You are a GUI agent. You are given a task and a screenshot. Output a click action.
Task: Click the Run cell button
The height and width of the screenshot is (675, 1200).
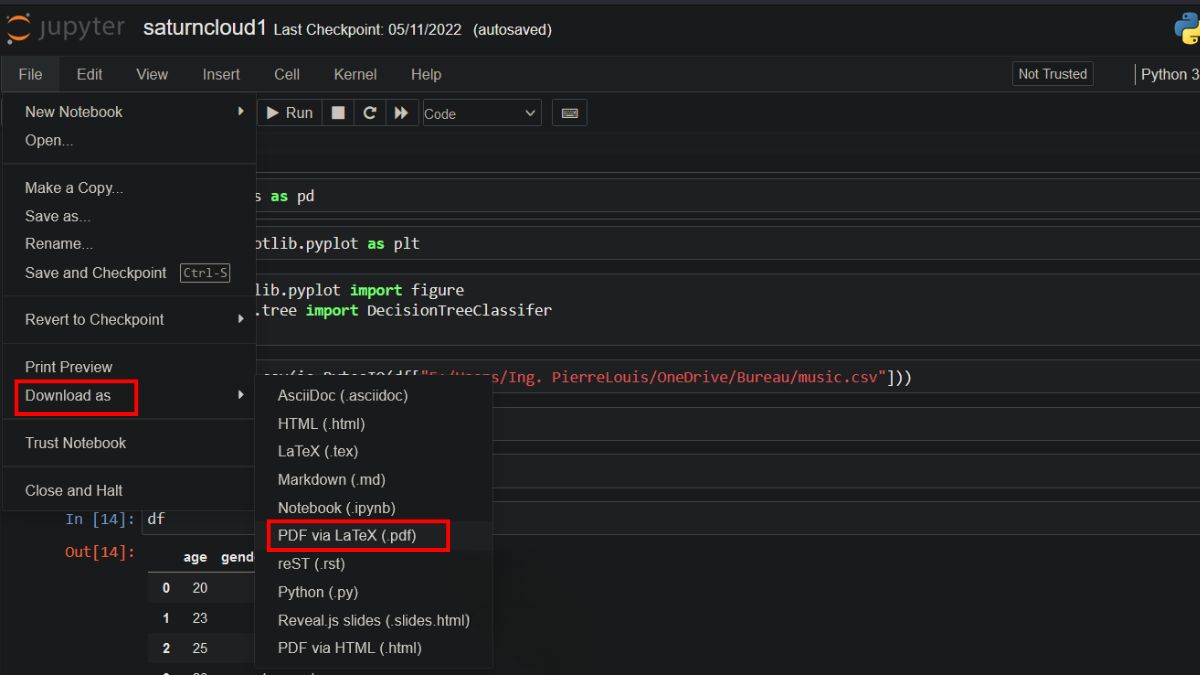[288, 113]
